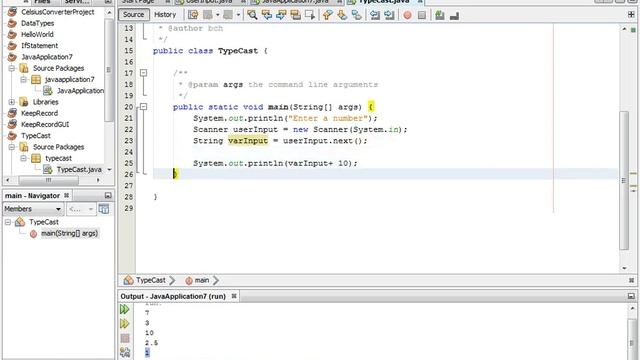Minimize the Navigator panel
The width and height of the screenshot is (640, 360).
click(x=108, y=196)
